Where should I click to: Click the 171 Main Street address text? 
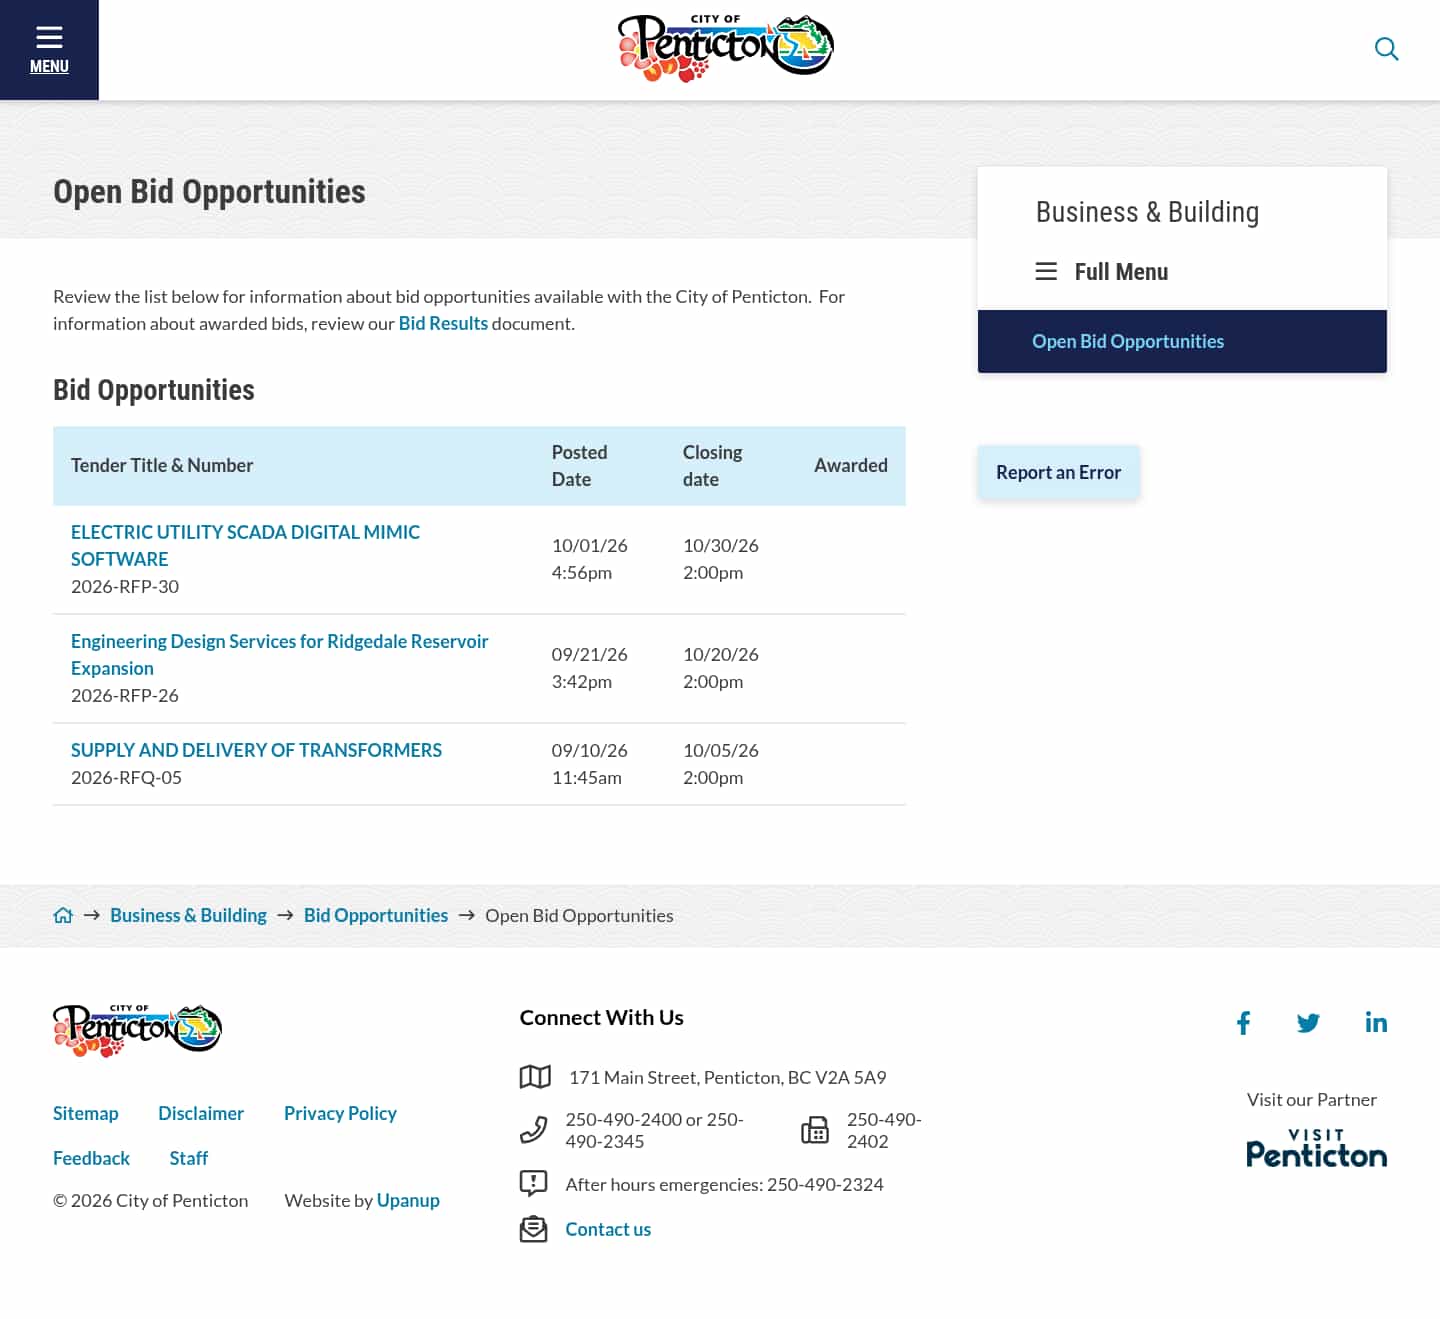[x=728, y=1077]
